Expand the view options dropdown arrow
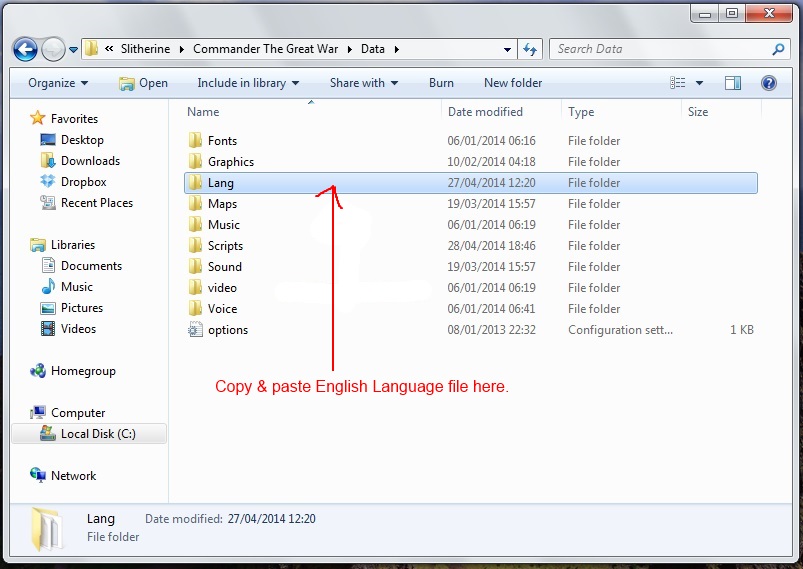Viewport: 803px width, 569px height. tap(699, 83)
